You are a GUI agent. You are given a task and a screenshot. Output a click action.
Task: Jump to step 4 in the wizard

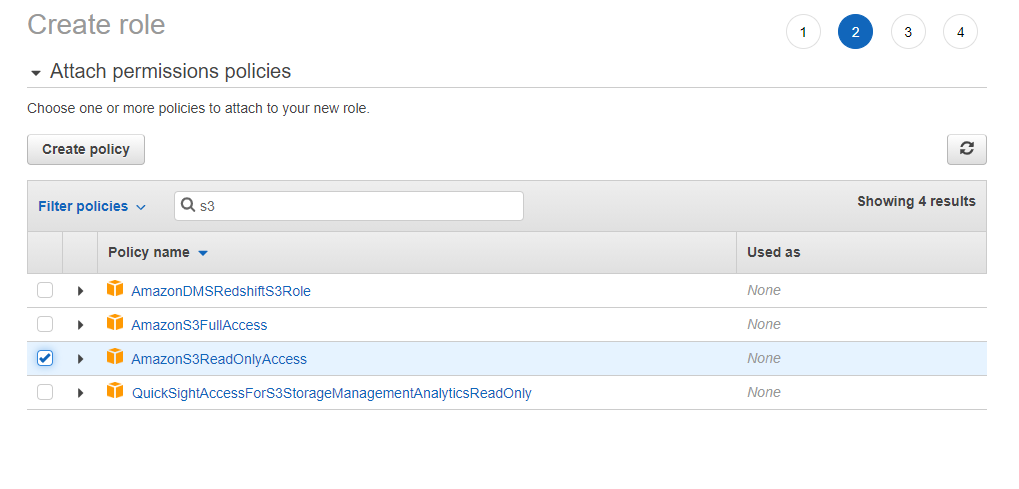point(961,32)
